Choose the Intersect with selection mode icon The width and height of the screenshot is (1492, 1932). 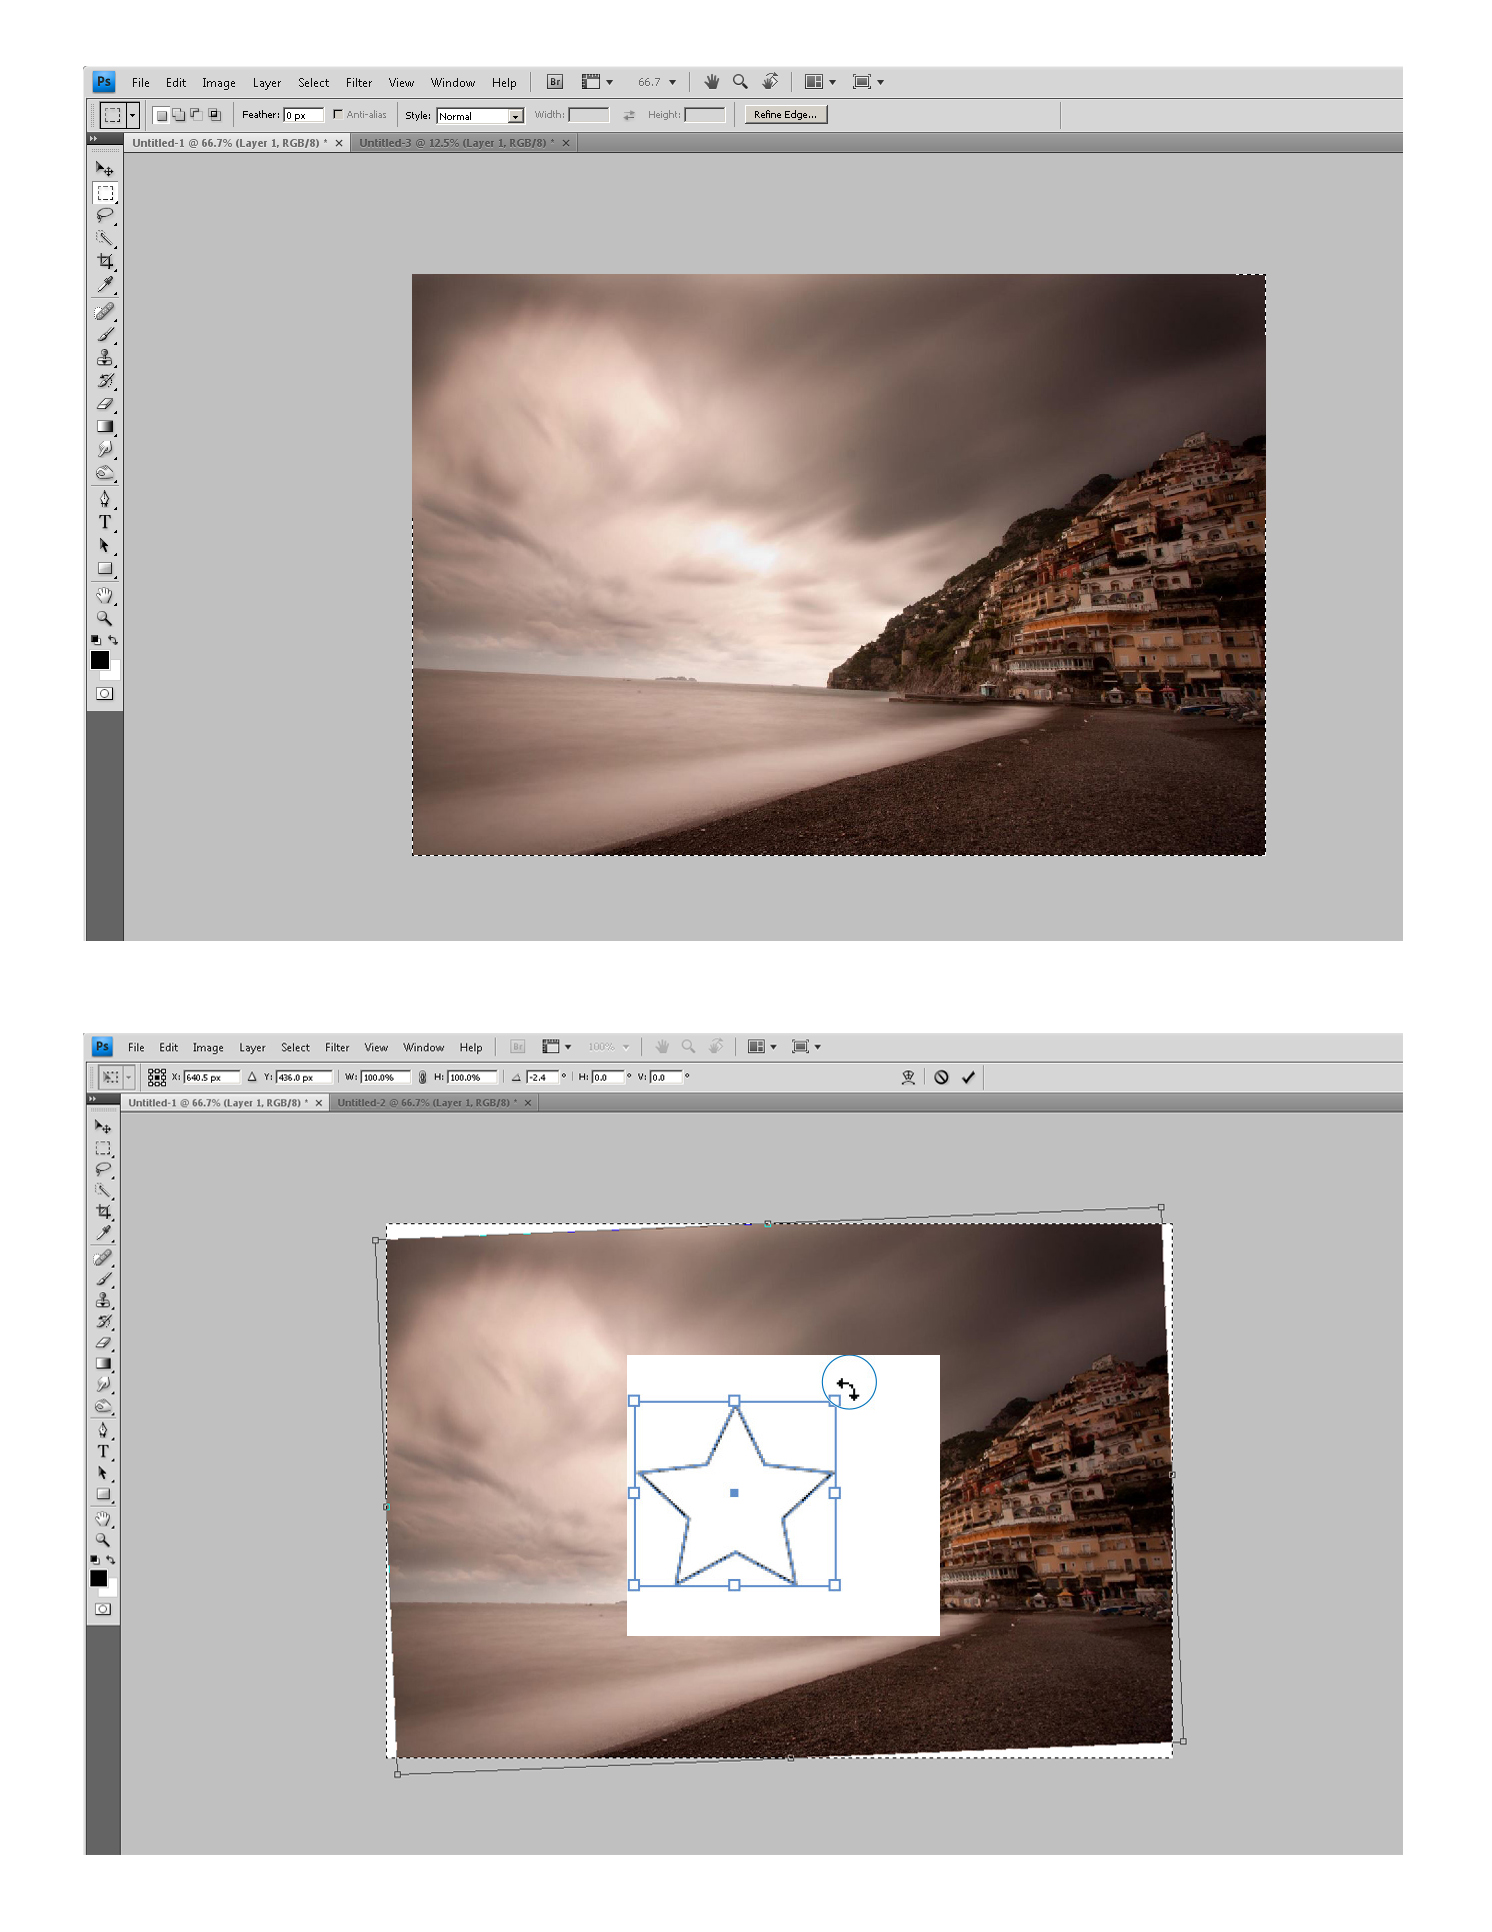point(214,115)
